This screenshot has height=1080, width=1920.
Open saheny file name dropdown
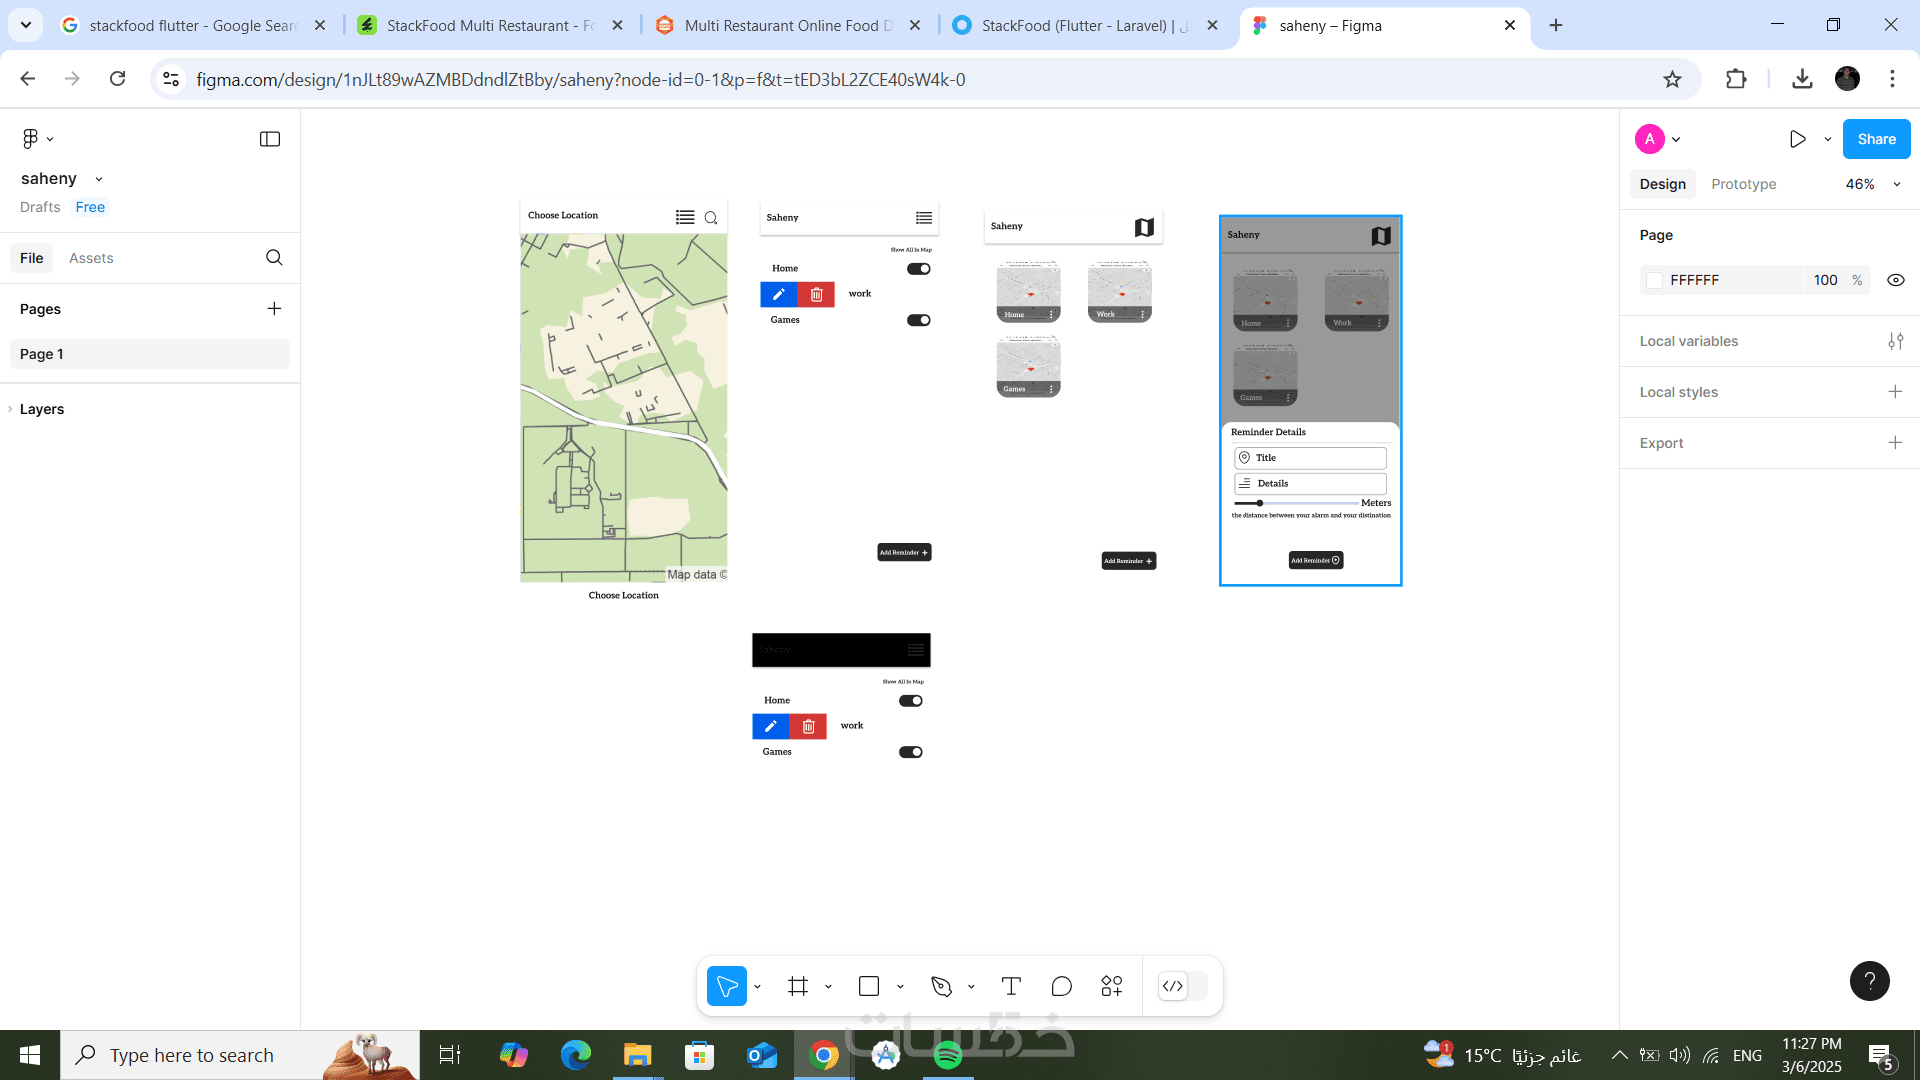[x=99, y=179]
